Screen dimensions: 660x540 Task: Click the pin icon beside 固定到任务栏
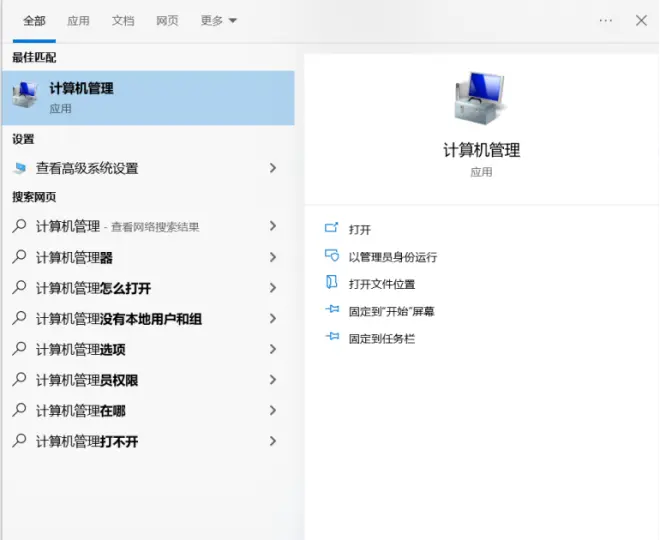(332, 336)
